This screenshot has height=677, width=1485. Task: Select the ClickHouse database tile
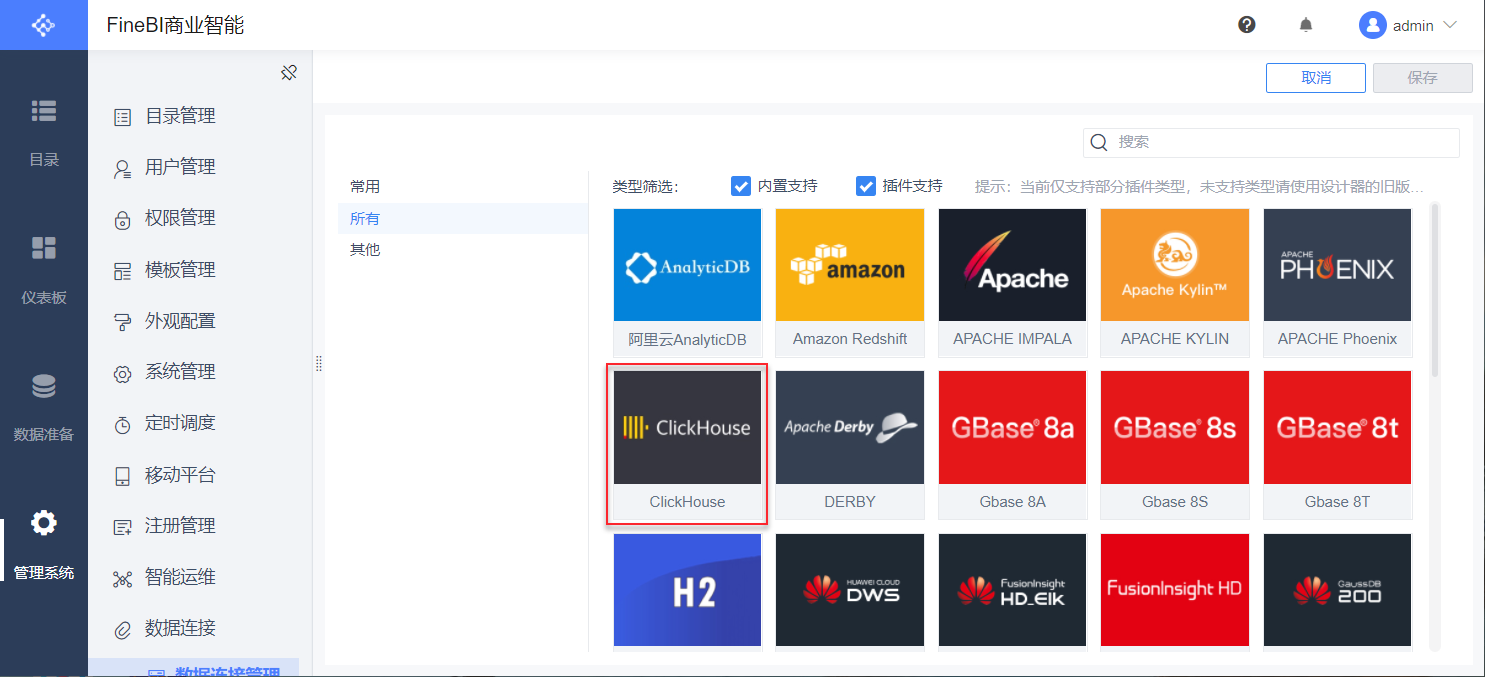point(687,445)
